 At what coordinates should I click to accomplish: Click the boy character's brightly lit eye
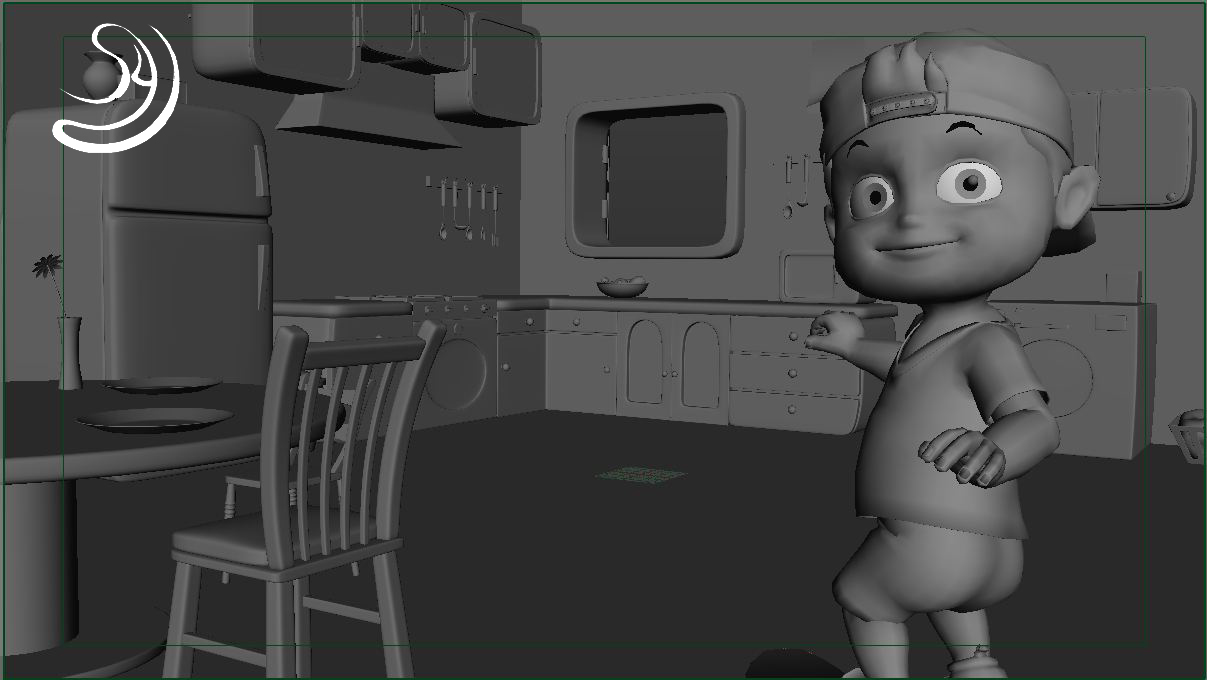pos(969,182)
